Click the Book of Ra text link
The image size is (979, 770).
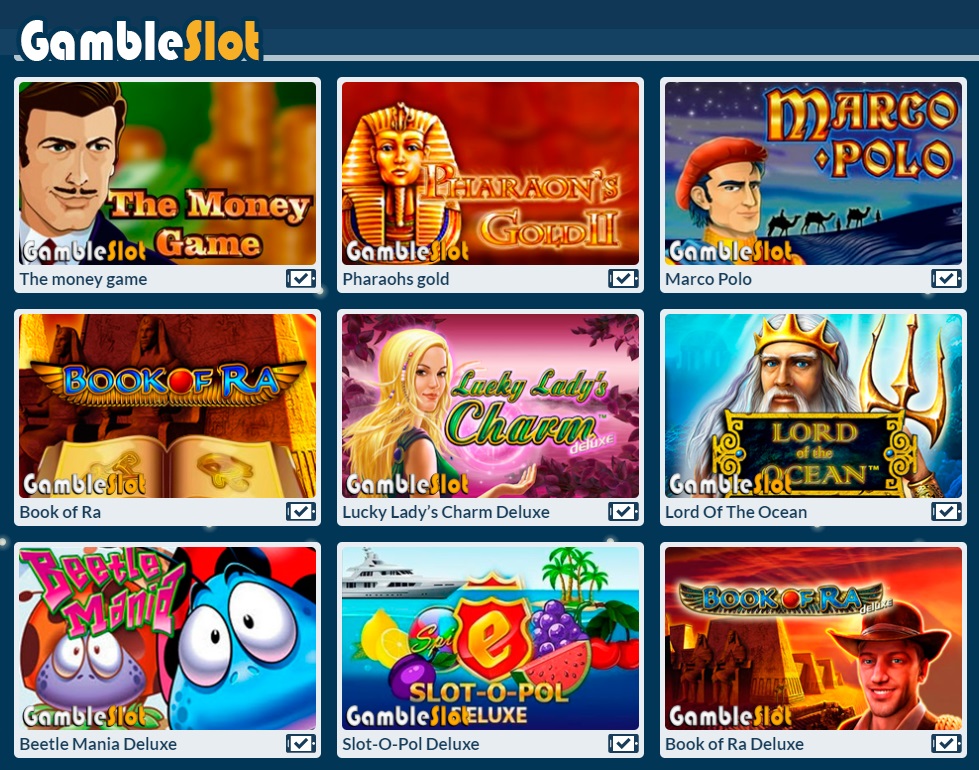(x=60, y=512)
